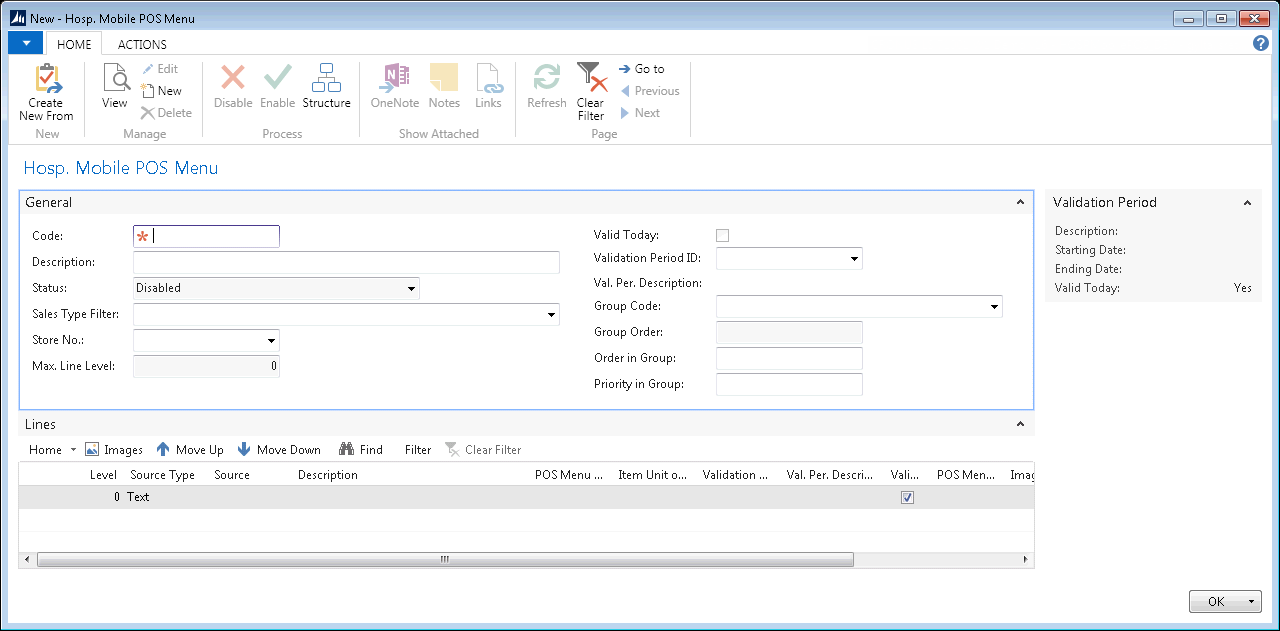Screen dimensions: 1280x631
Task: Click the Clear Filter funnel icon
Action: tap(591, 78)
